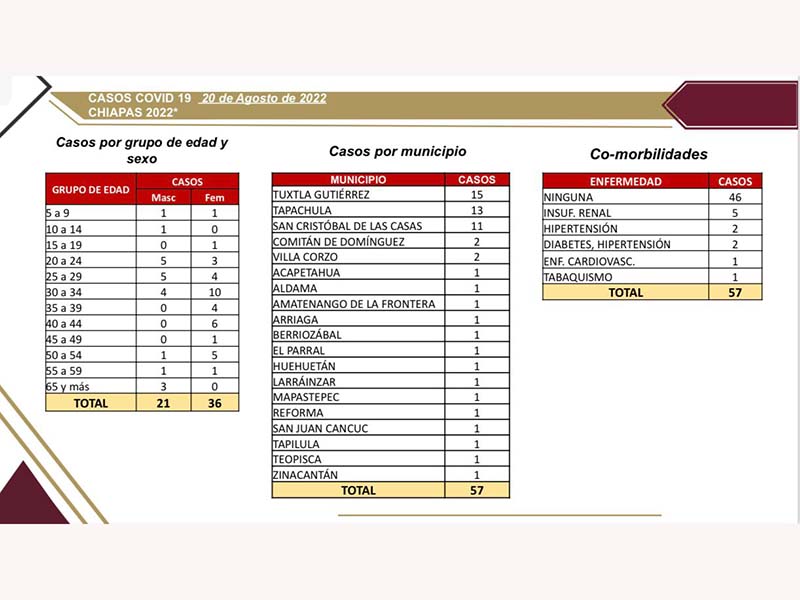Click the 'MAPASTEPEC' municipality
Image resolution: width=800 pixels, height=600 pixels.
[x=306, y=397]
